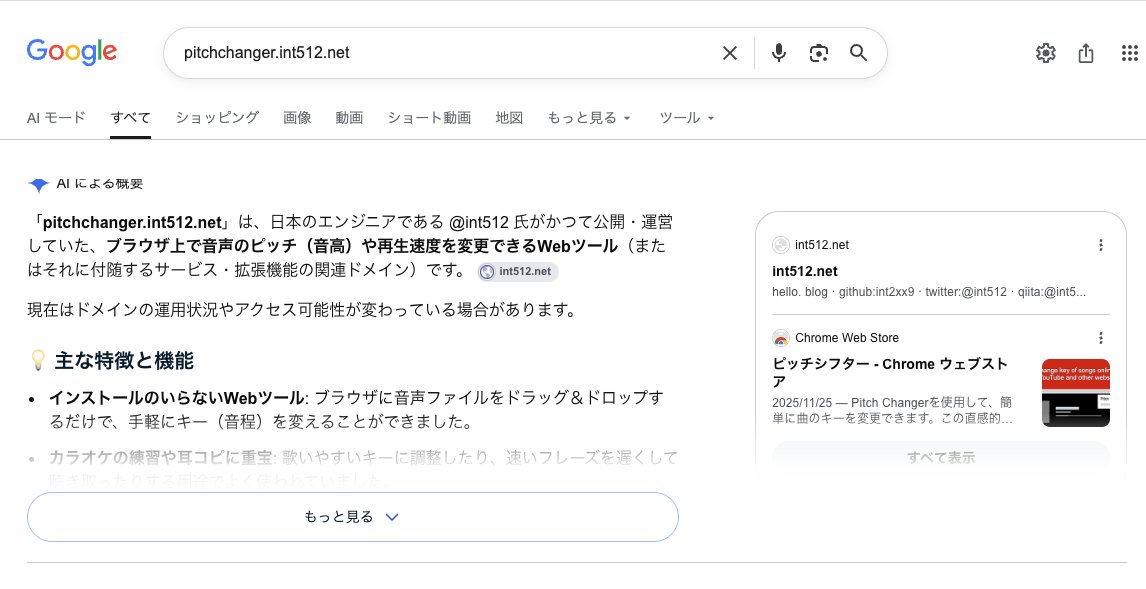Open settings gear icon
This screenshot has height=589, width=1146.
(x=1046, y=53)
